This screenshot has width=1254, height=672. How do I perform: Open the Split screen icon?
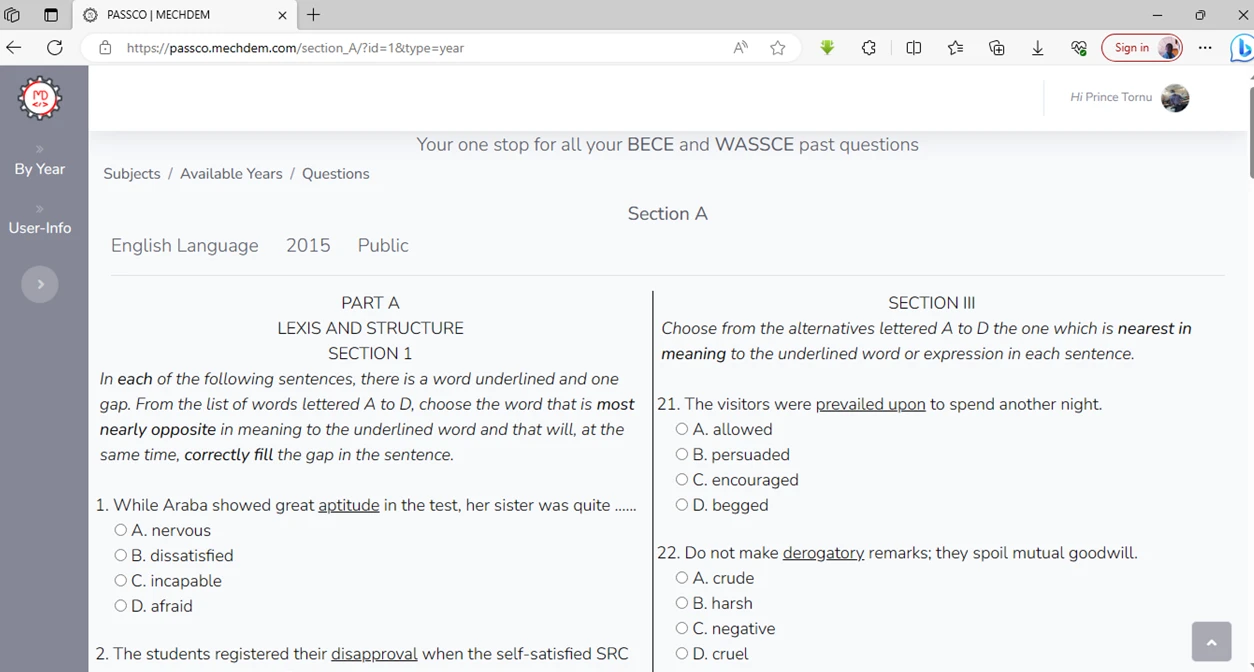[913, 47]
